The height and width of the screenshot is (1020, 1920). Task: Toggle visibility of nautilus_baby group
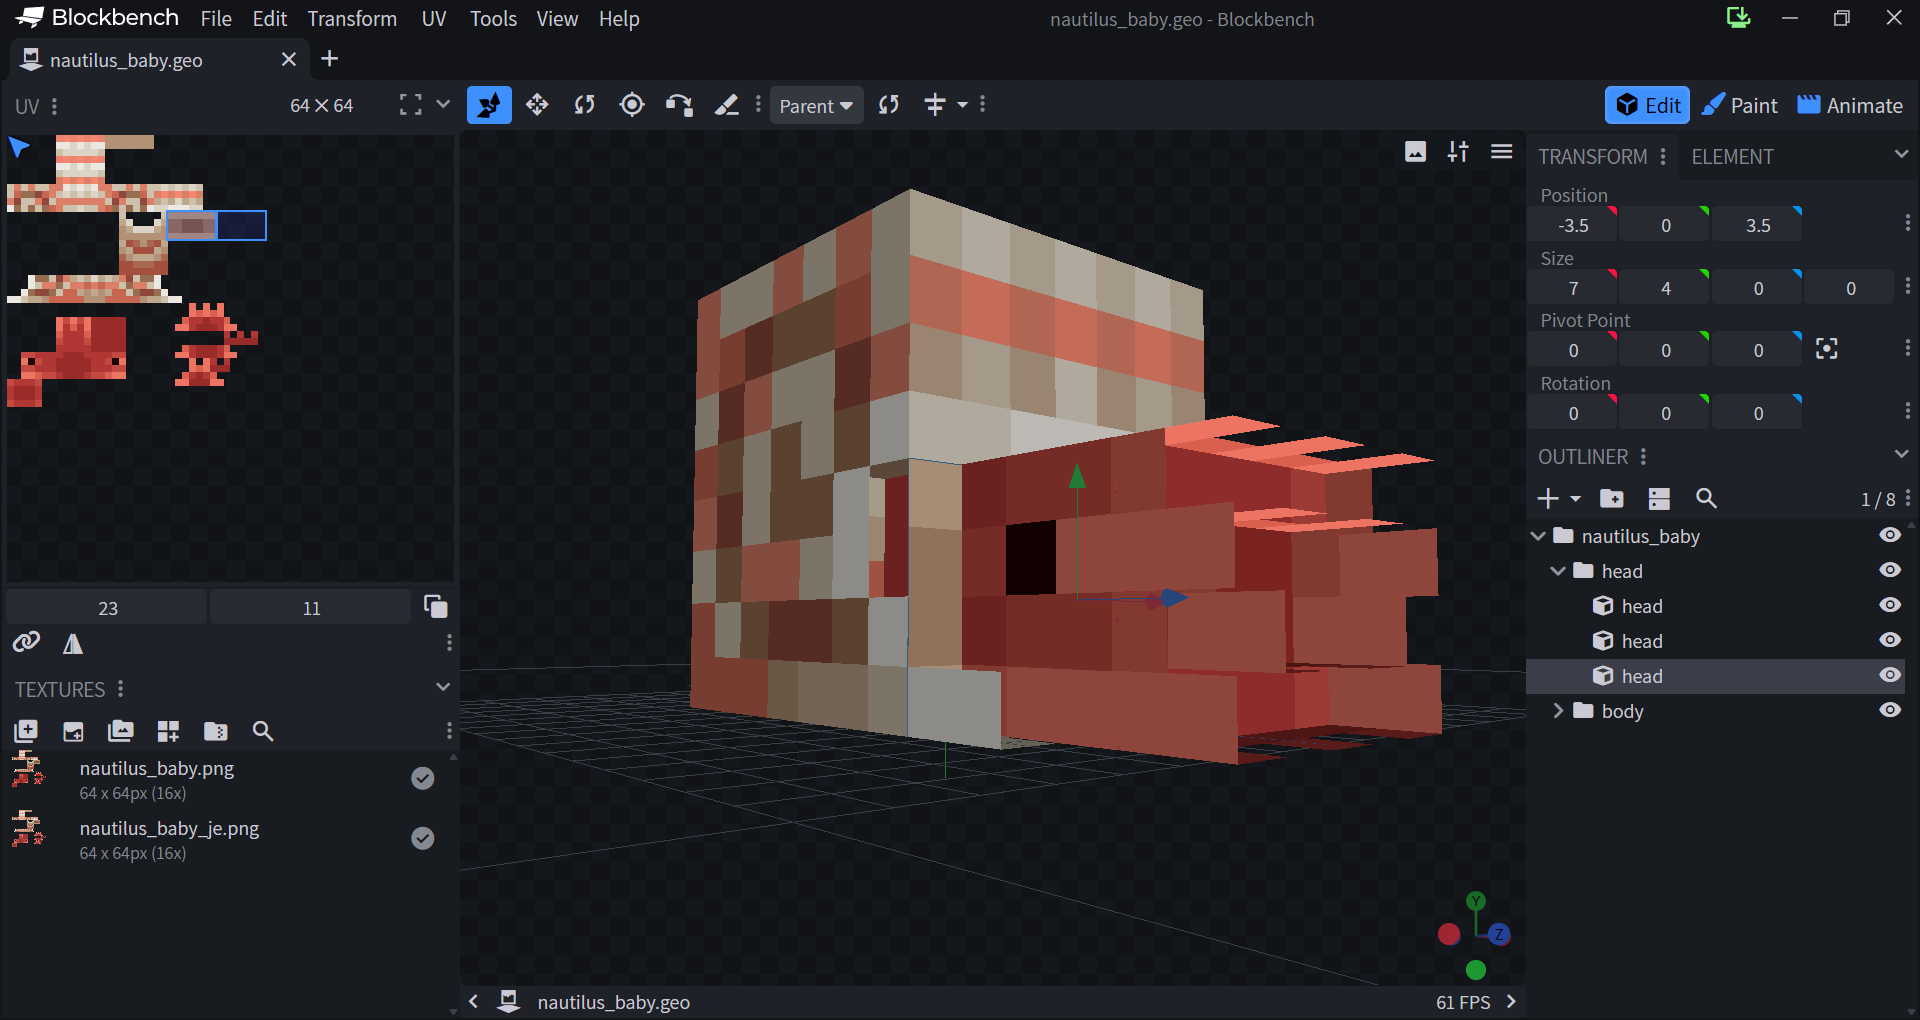tap(1889, 535)
